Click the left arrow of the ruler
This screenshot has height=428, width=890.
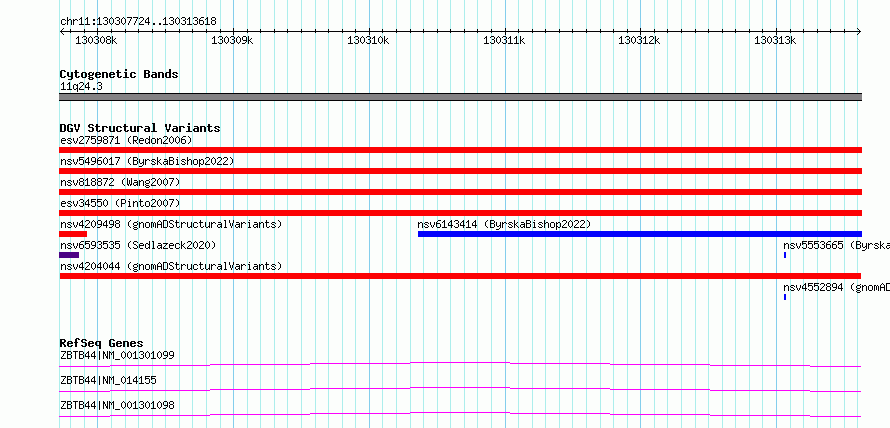(x=62, y=32)
